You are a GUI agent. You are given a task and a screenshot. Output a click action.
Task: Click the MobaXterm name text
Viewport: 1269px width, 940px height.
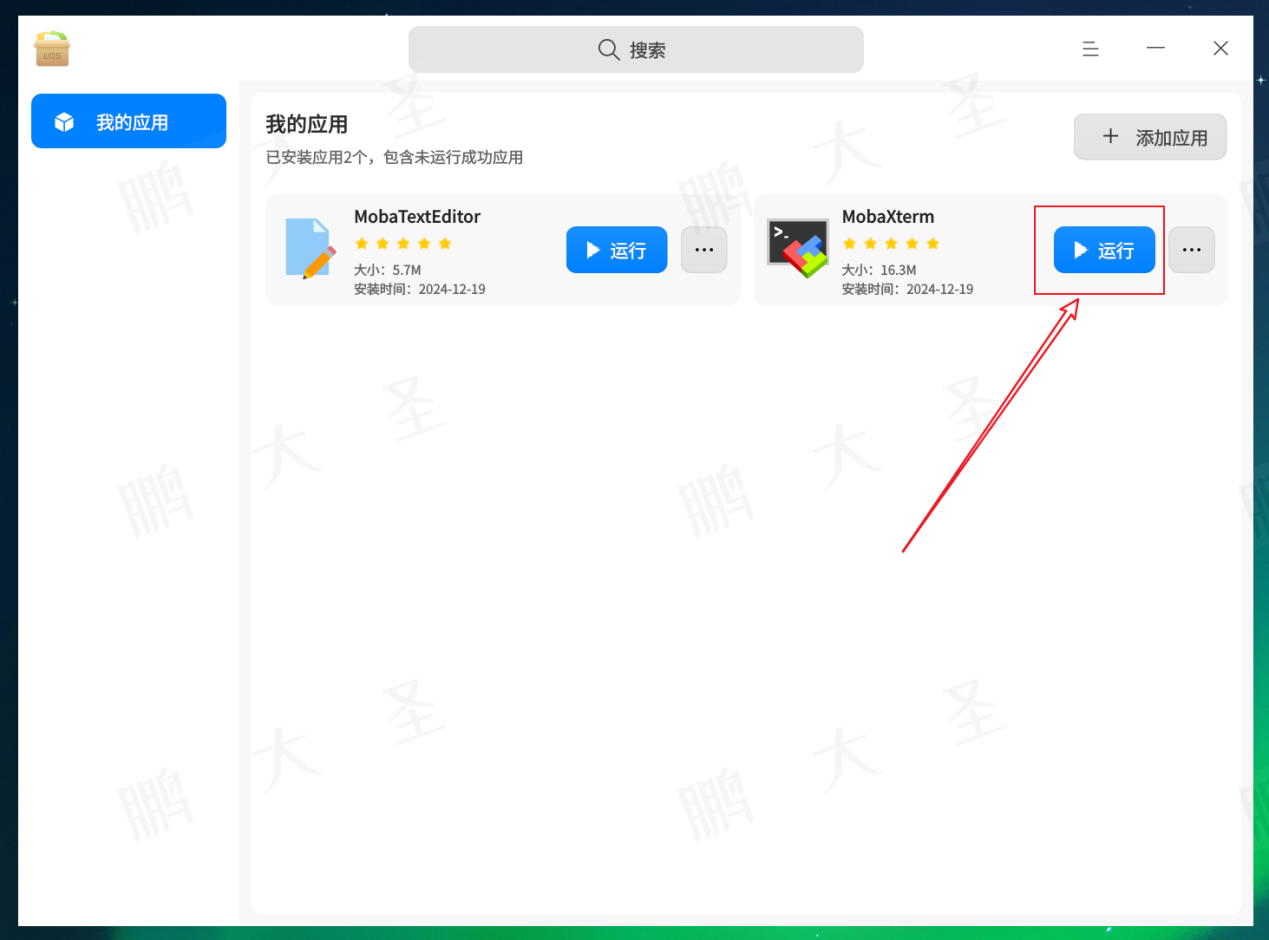click(x=888, y=217)
